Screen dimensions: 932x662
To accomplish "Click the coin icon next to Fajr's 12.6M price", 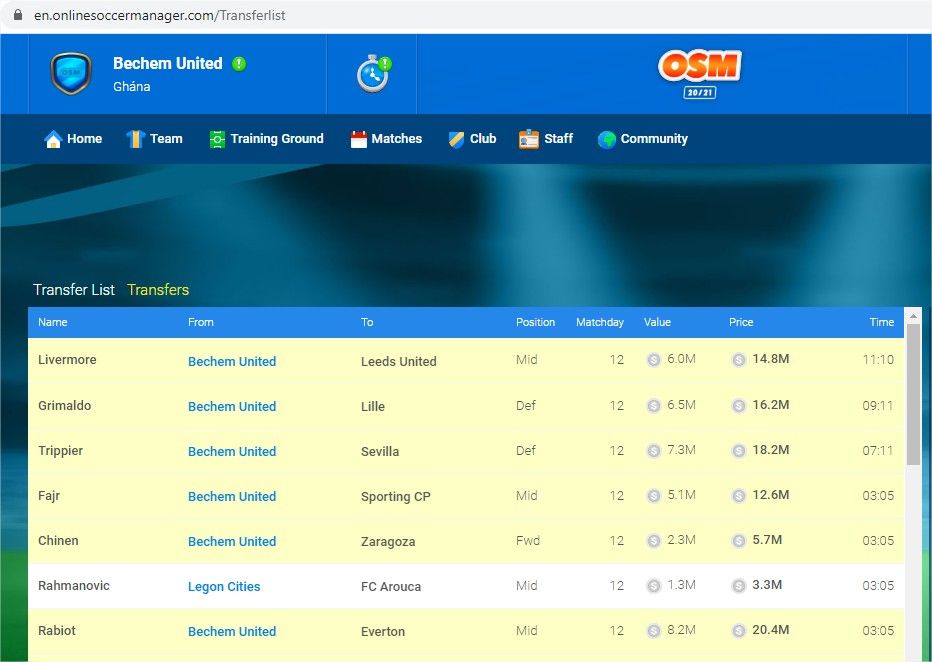I will [739, 496].
